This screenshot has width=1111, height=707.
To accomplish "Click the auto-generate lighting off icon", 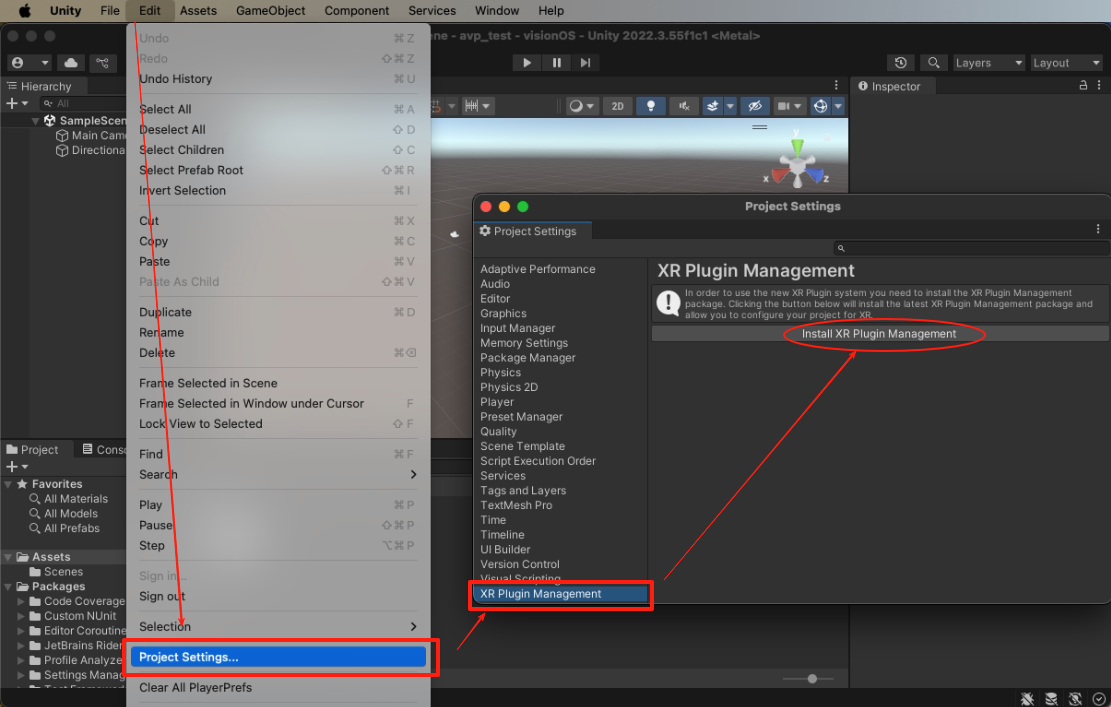I will pos(1076,698).
